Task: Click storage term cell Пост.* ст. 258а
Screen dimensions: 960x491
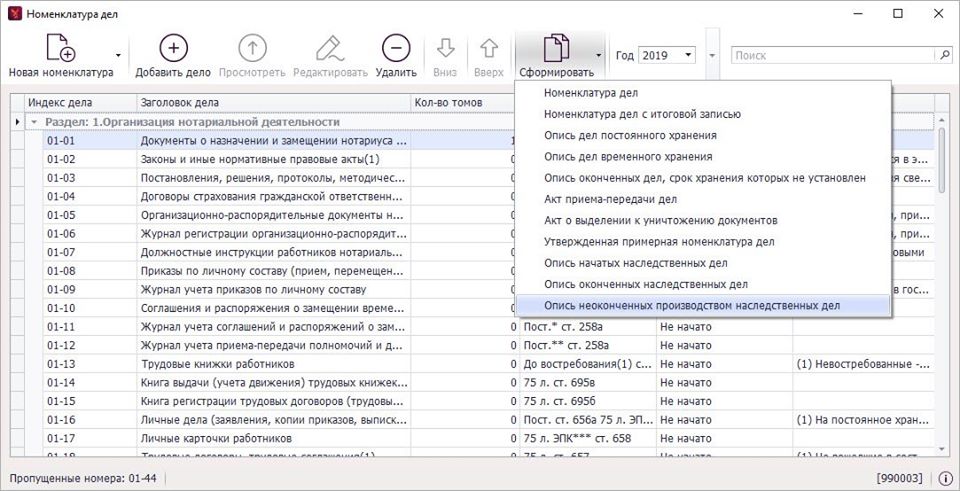Action: [x=588, y=327]
